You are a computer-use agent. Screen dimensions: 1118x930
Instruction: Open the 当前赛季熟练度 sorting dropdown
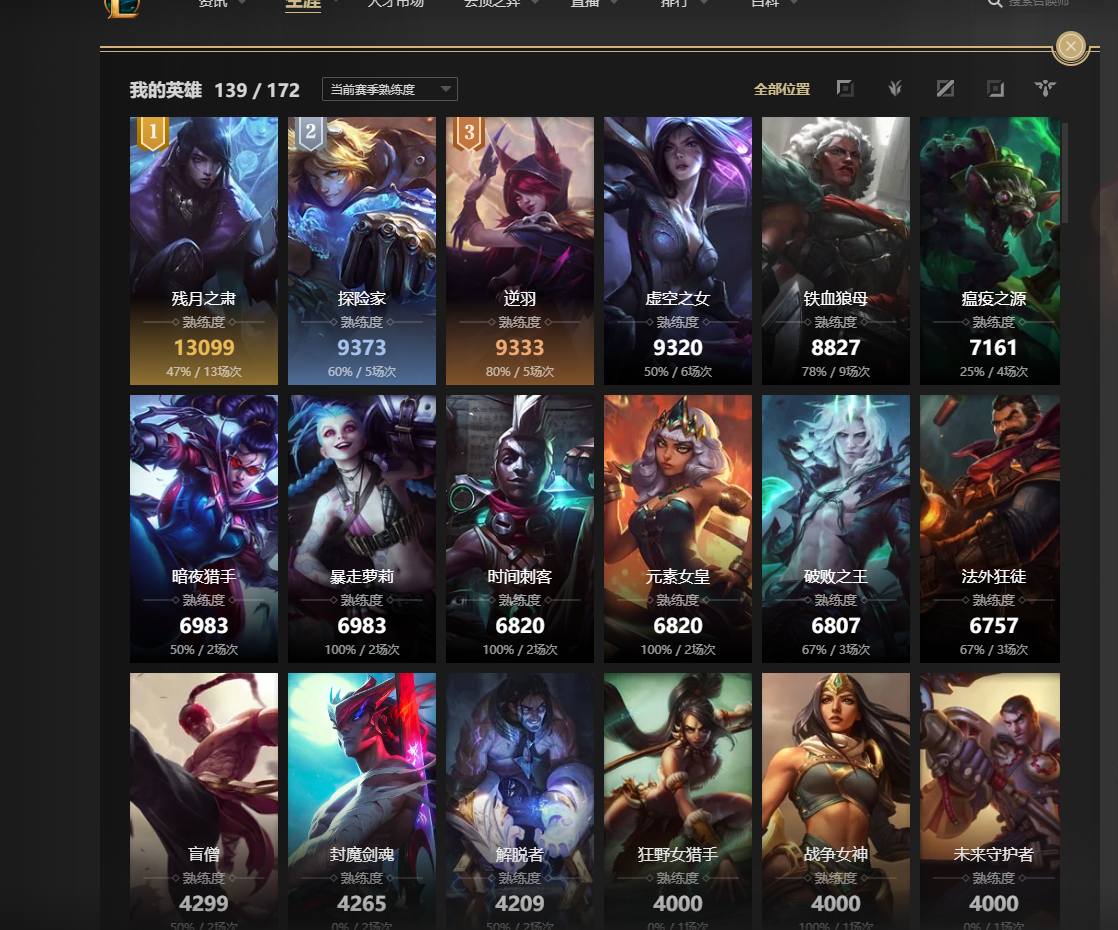[389, 89]
